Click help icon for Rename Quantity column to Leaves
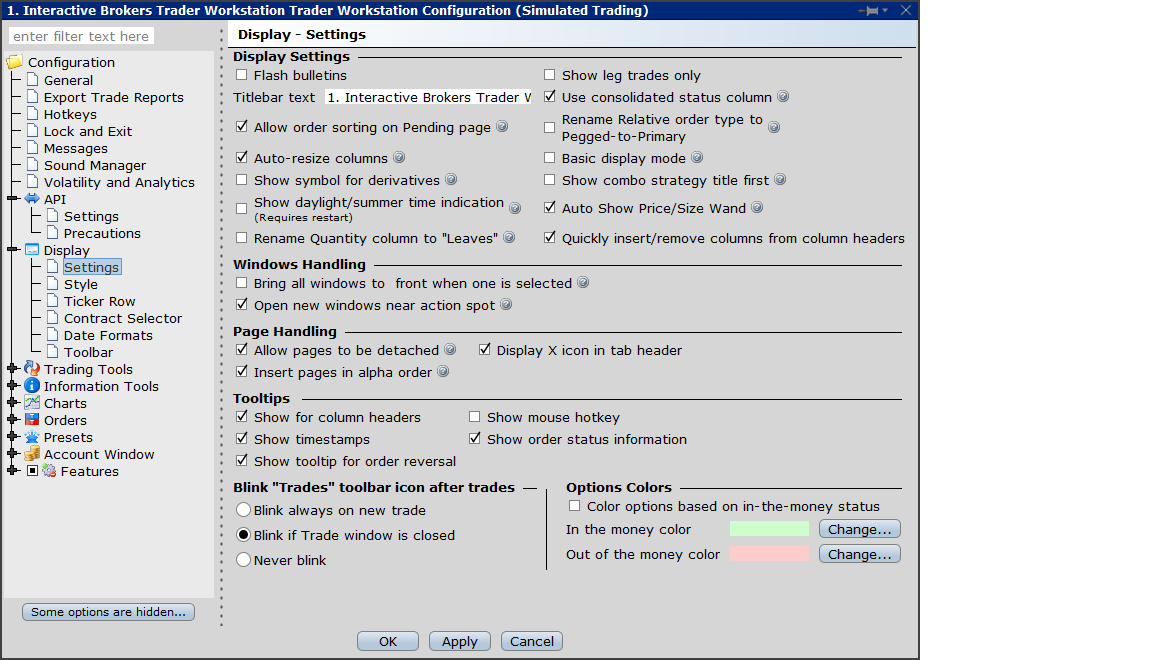 509,237
